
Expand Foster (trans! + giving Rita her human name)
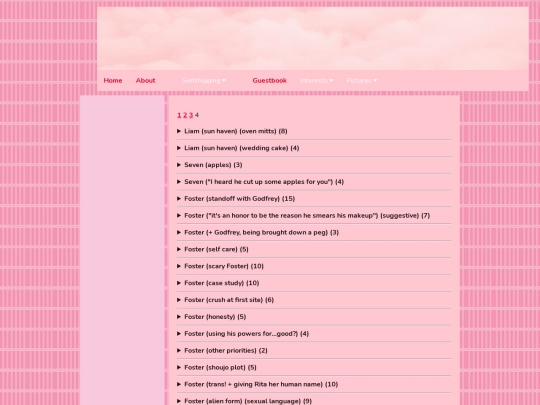coord(314,384)
